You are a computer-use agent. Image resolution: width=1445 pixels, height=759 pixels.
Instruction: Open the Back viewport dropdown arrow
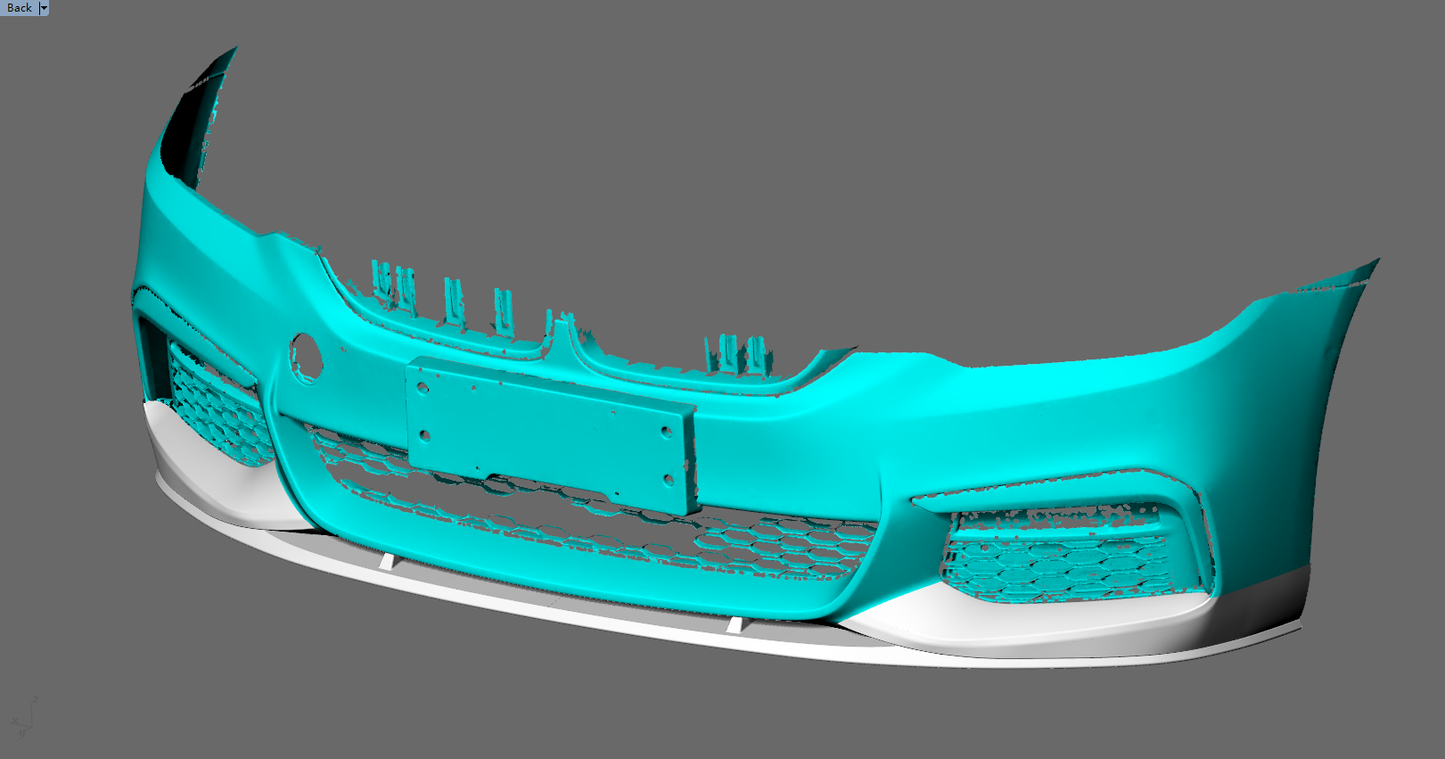43,8
